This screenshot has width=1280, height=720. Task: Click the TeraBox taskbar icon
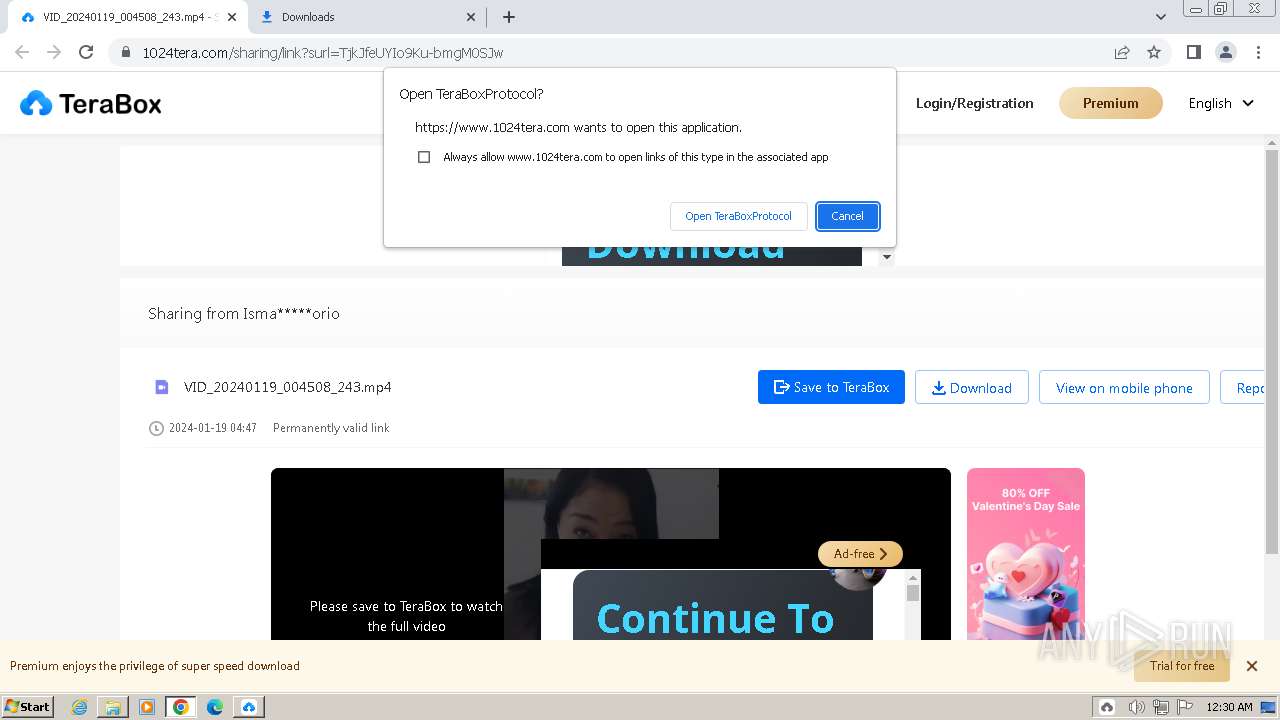[x=249, y=707]
